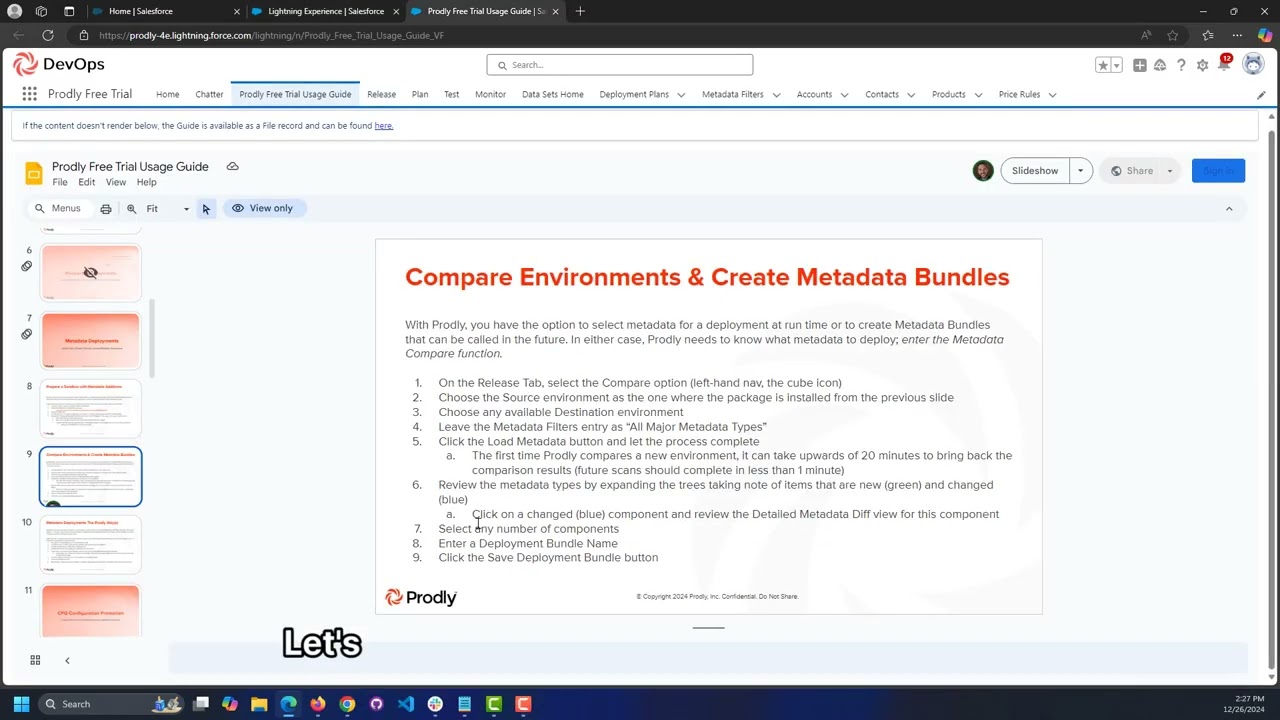Image resolution: width=1280 pixels, height=720 pixels.
Task: Collapse the filmstrip panel
Action: [67, 660]
